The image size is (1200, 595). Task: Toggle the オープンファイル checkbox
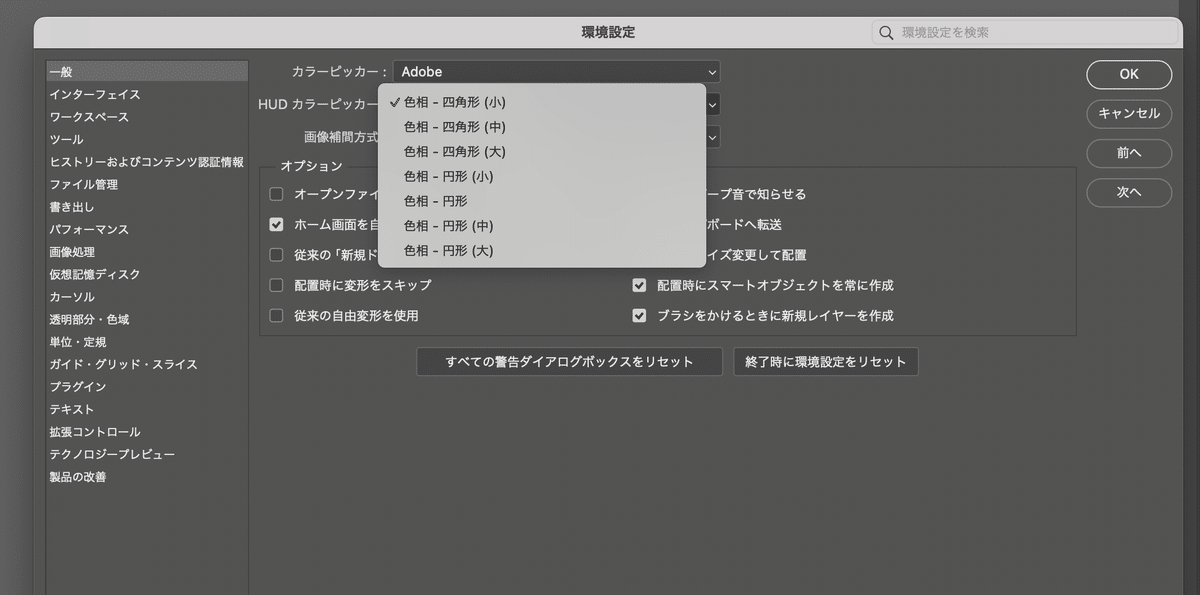(276, 194)
